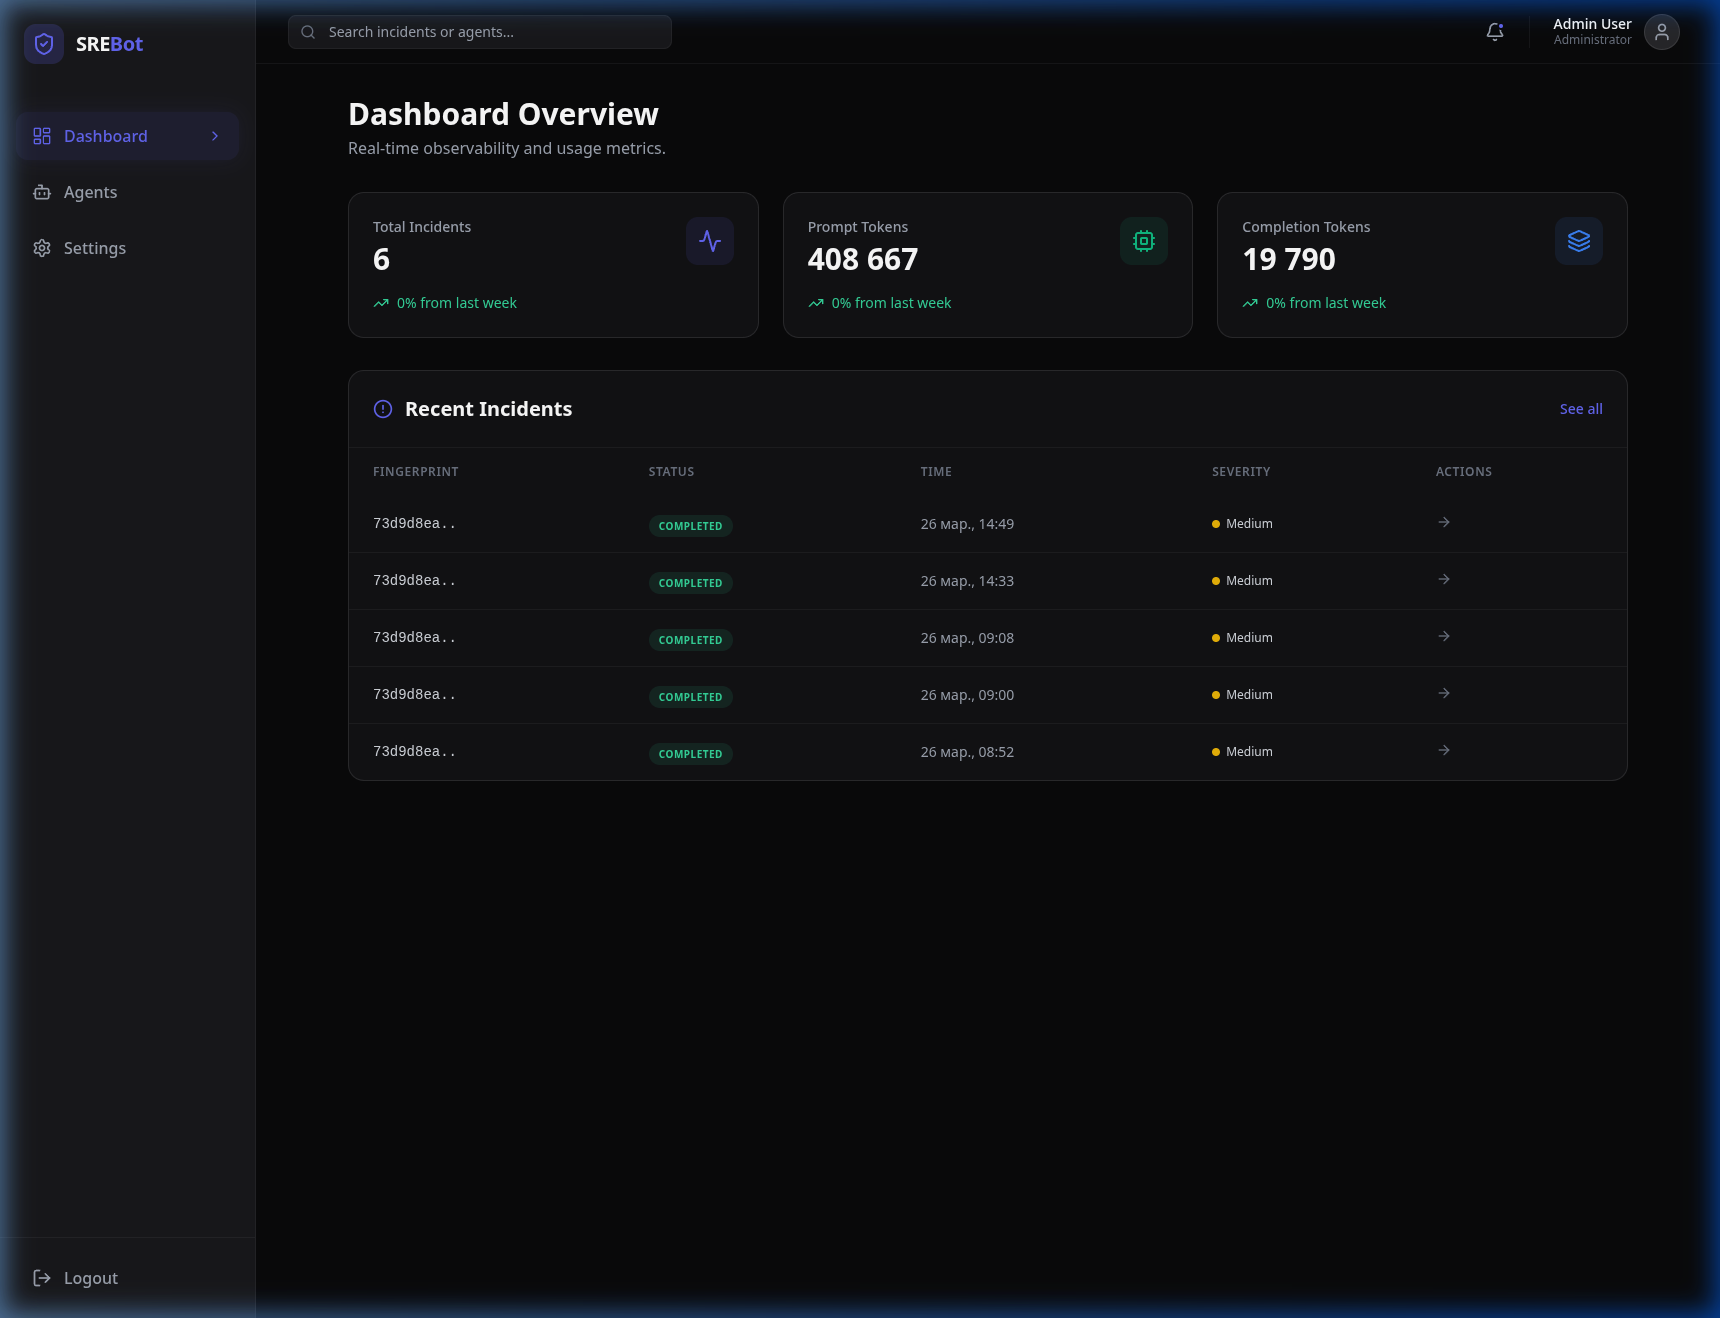1720x1318 pixels.
Task: Click the Agents robot icon
Action: [42, 192]
